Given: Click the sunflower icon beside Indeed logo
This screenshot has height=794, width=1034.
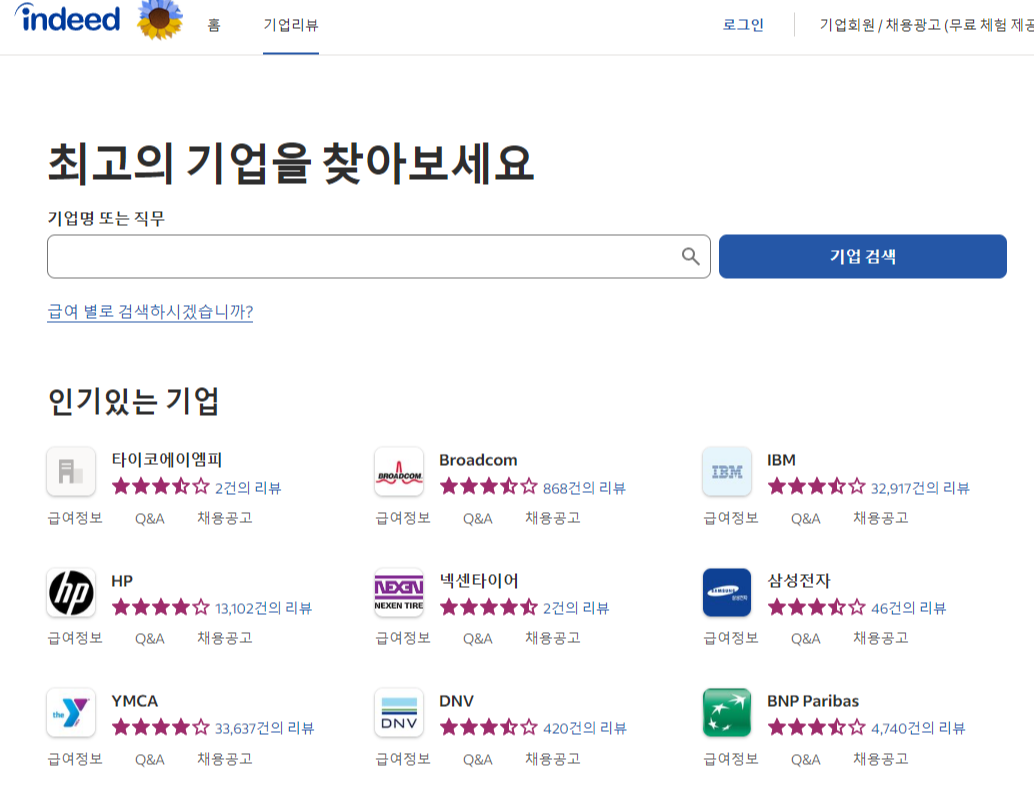Looking at the screenshot, I should point(160,19).
